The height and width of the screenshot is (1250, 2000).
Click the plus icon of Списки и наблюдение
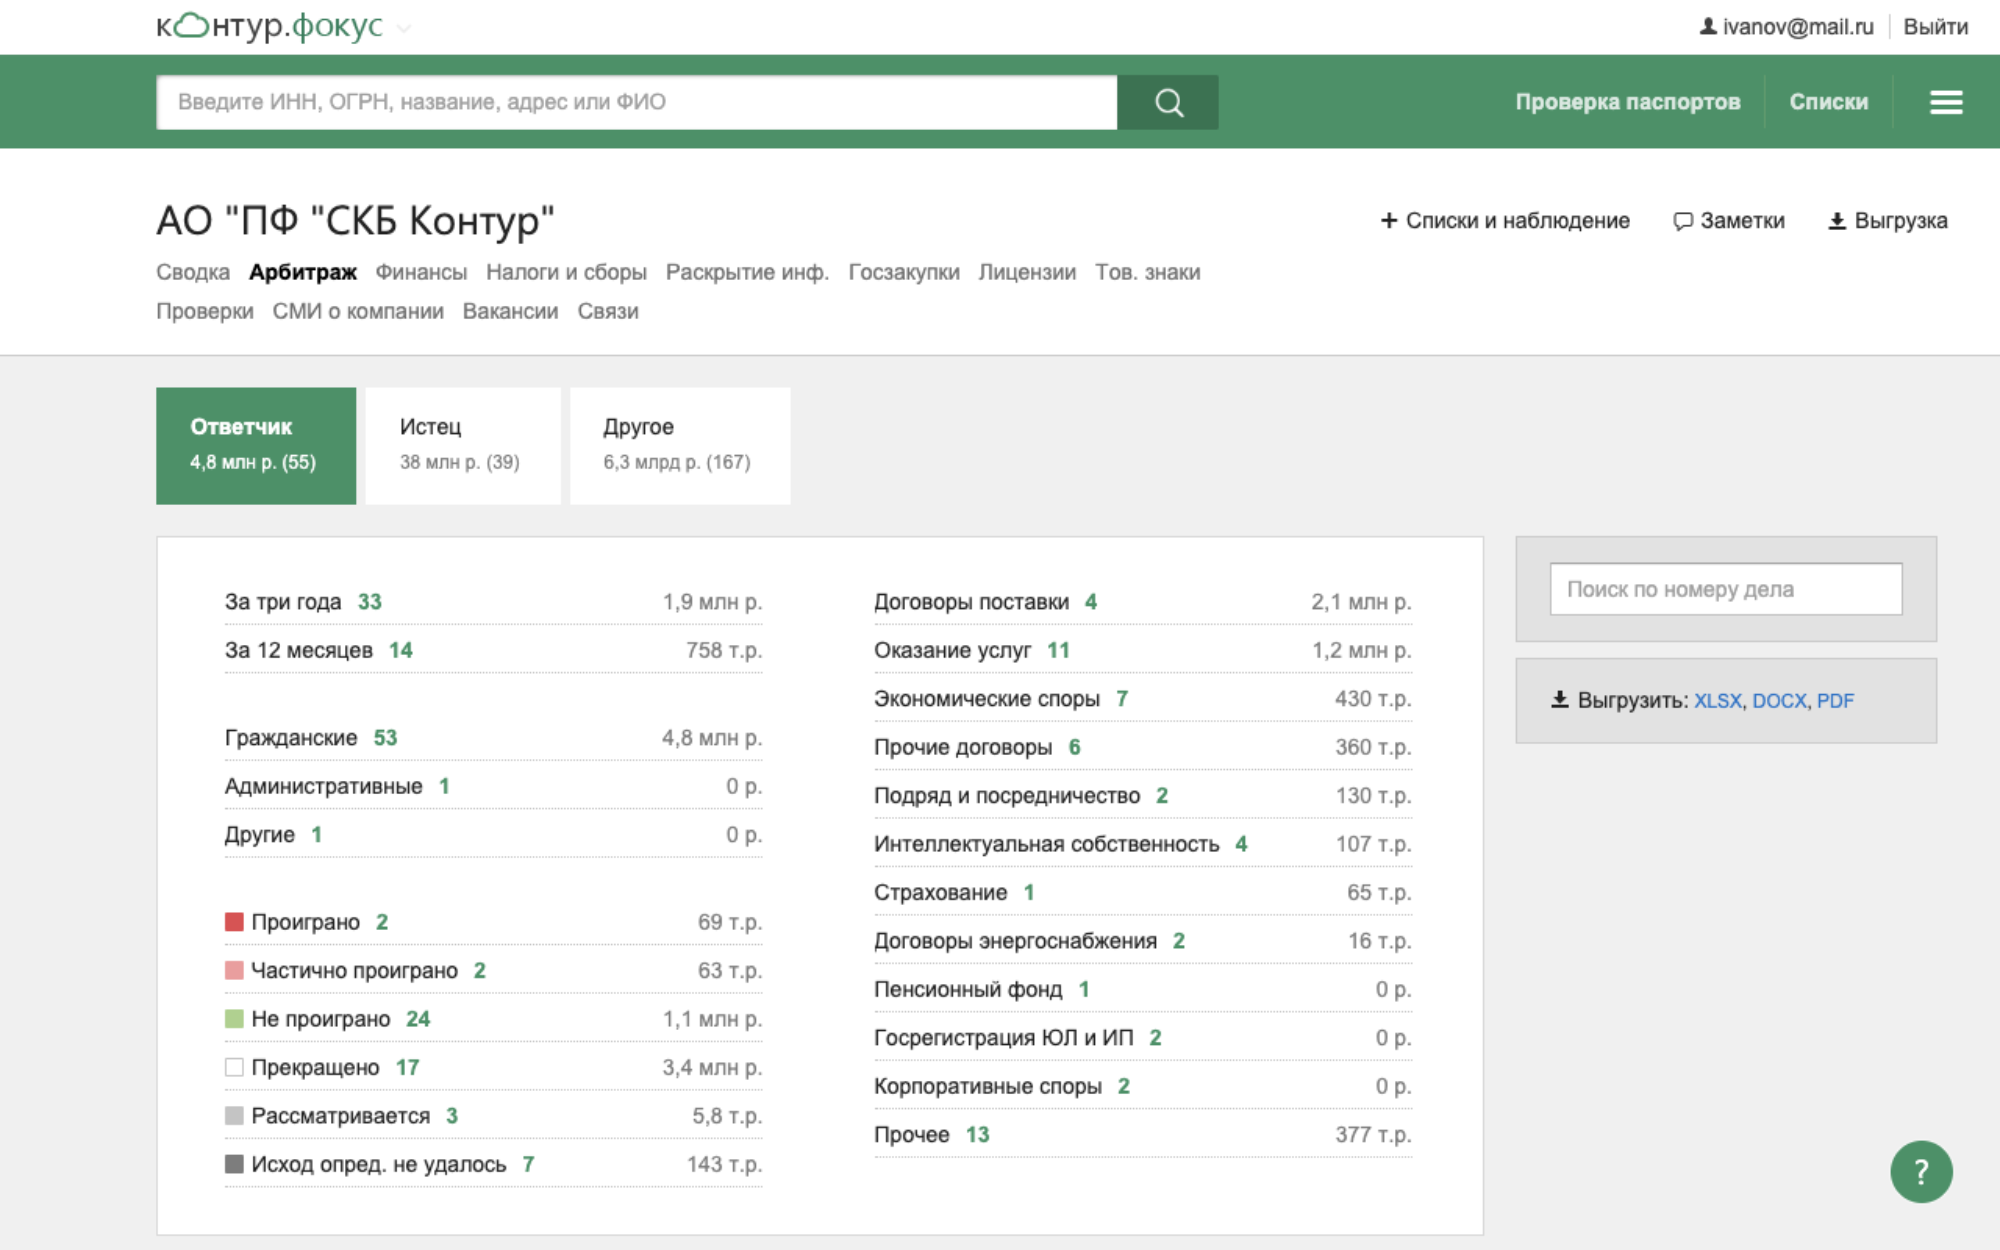pos(1389,220)
